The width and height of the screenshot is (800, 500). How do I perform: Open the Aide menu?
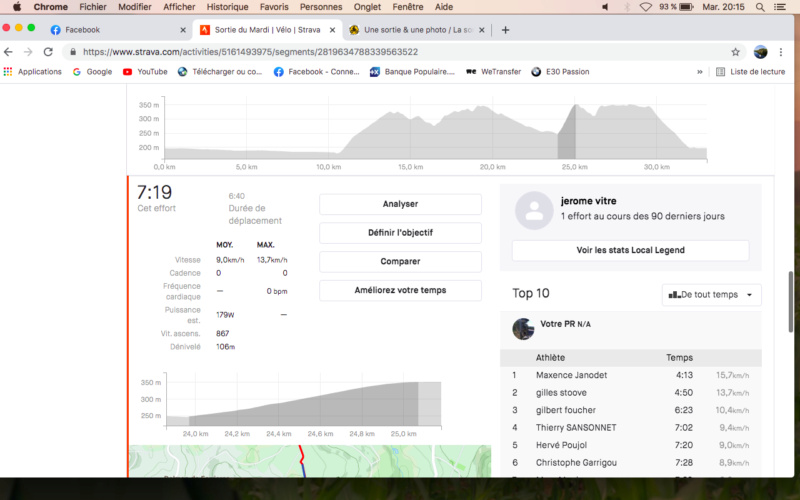444,7
